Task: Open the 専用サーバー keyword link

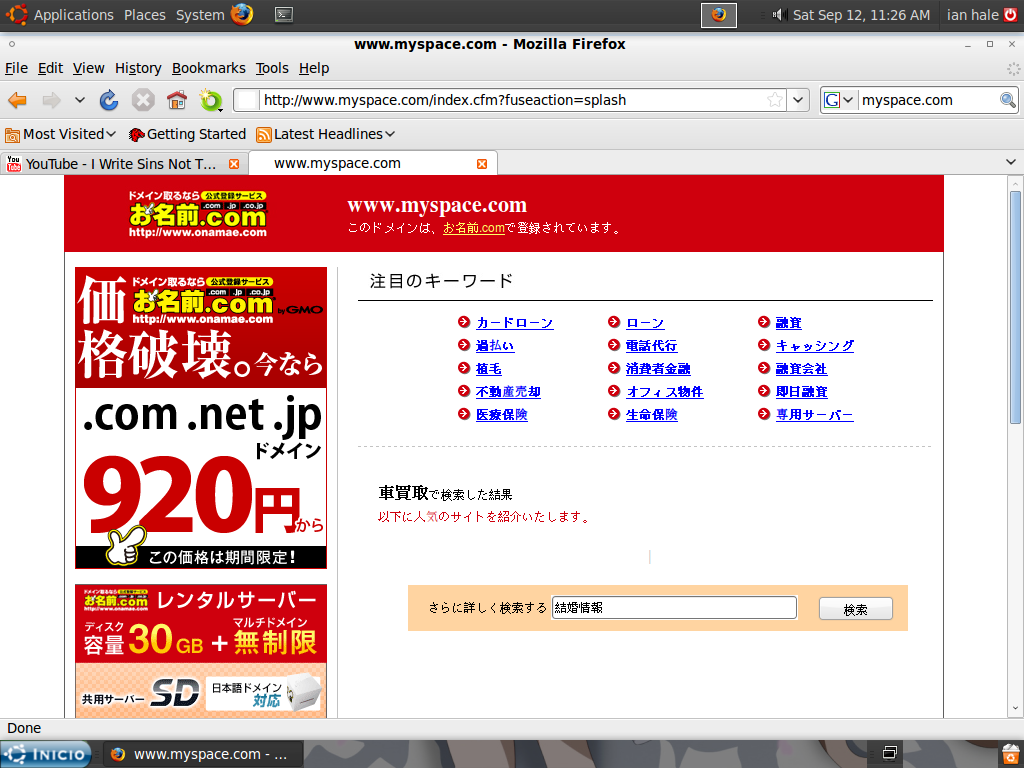Action: [x=814, y=415]
